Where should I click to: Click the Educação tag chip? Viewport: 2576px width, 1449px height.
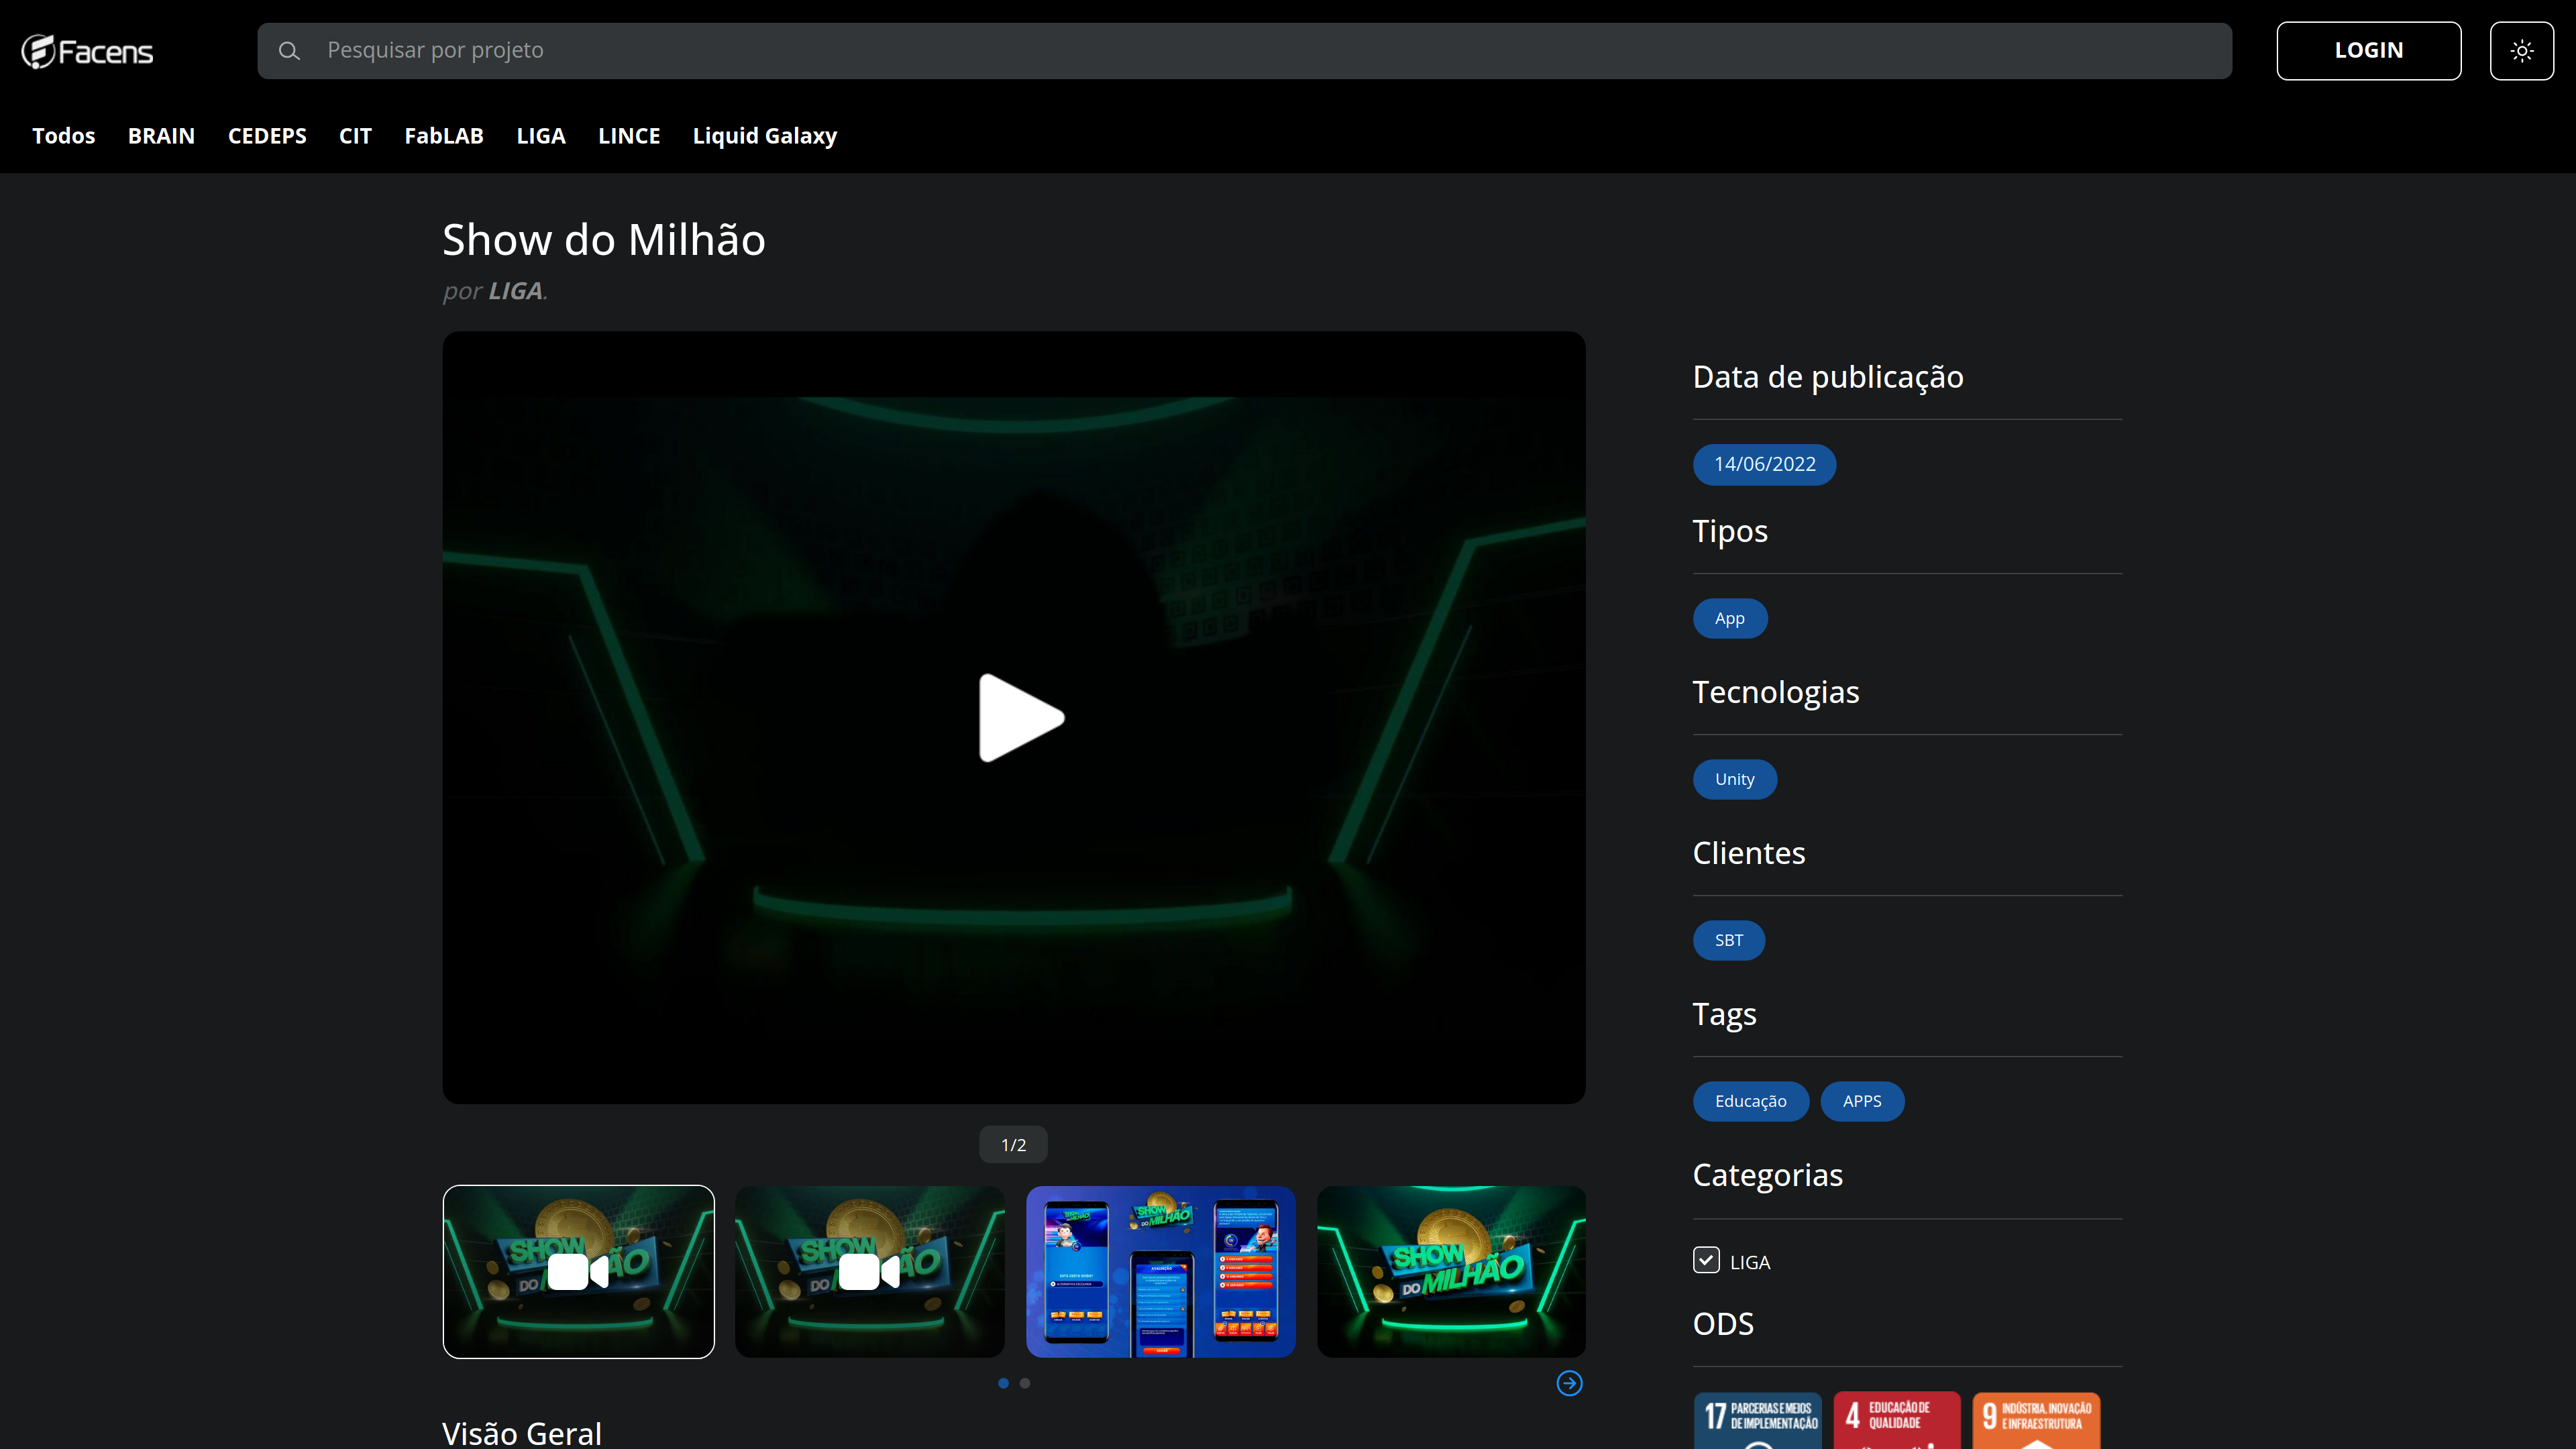click(1750, 1101)
